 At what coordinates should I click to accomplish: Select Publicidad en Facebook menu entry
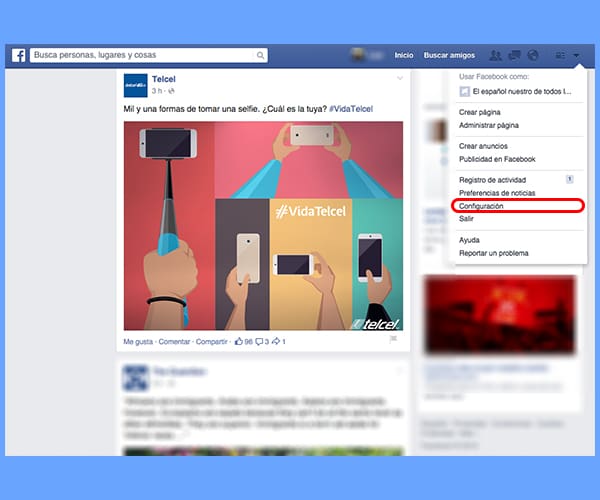pos(497,159)
